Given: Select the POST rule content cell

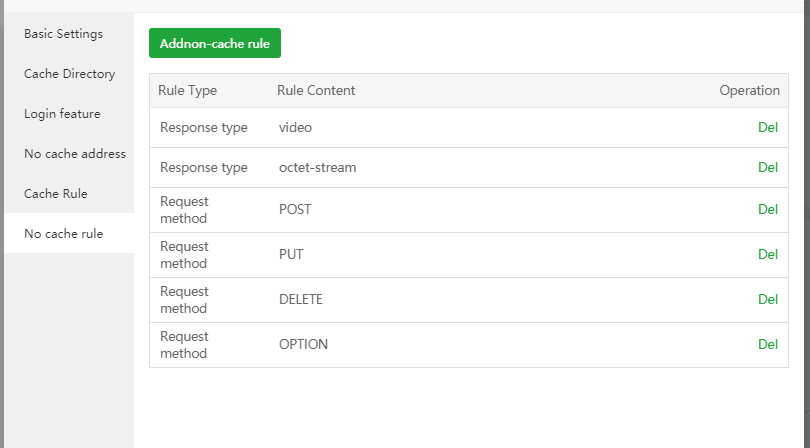Looking at the screenshot, I should pos(295,210).
